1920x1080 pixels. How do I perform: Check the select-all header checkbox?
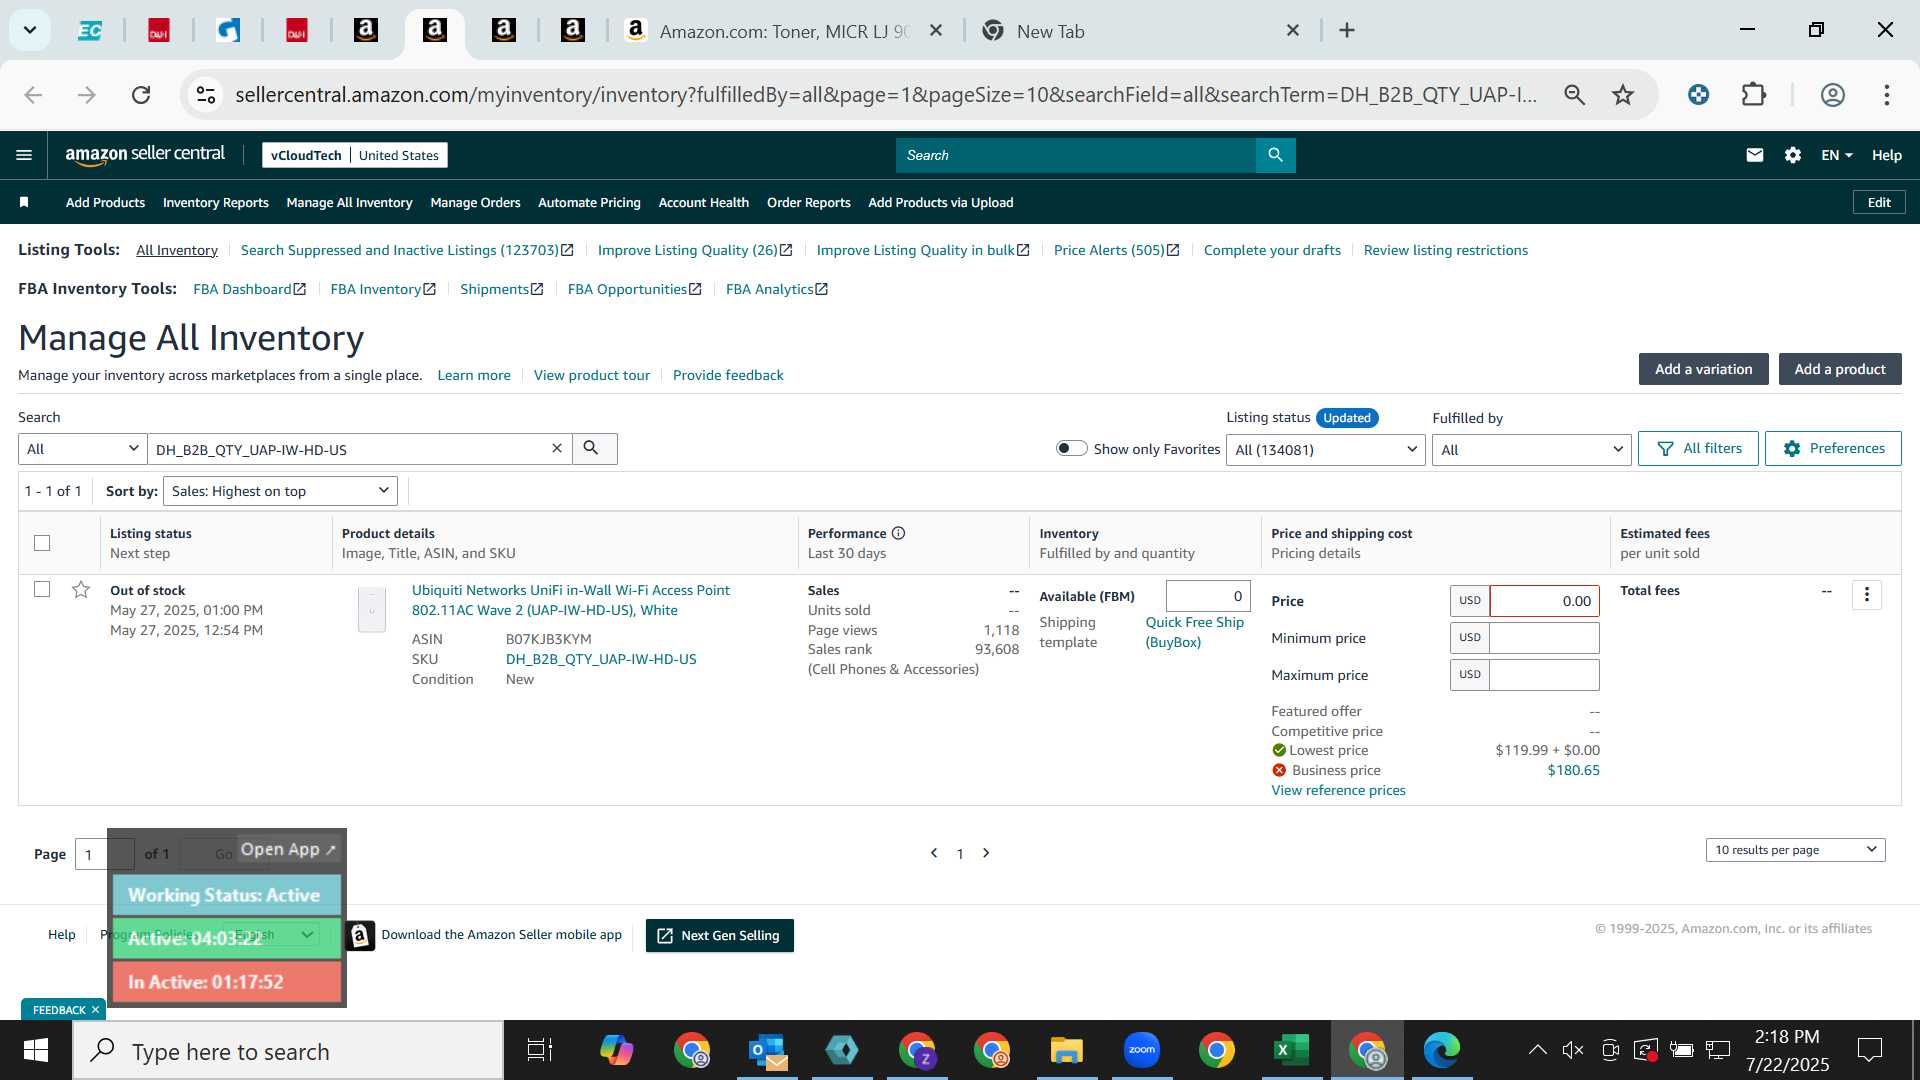click(42, 543)
